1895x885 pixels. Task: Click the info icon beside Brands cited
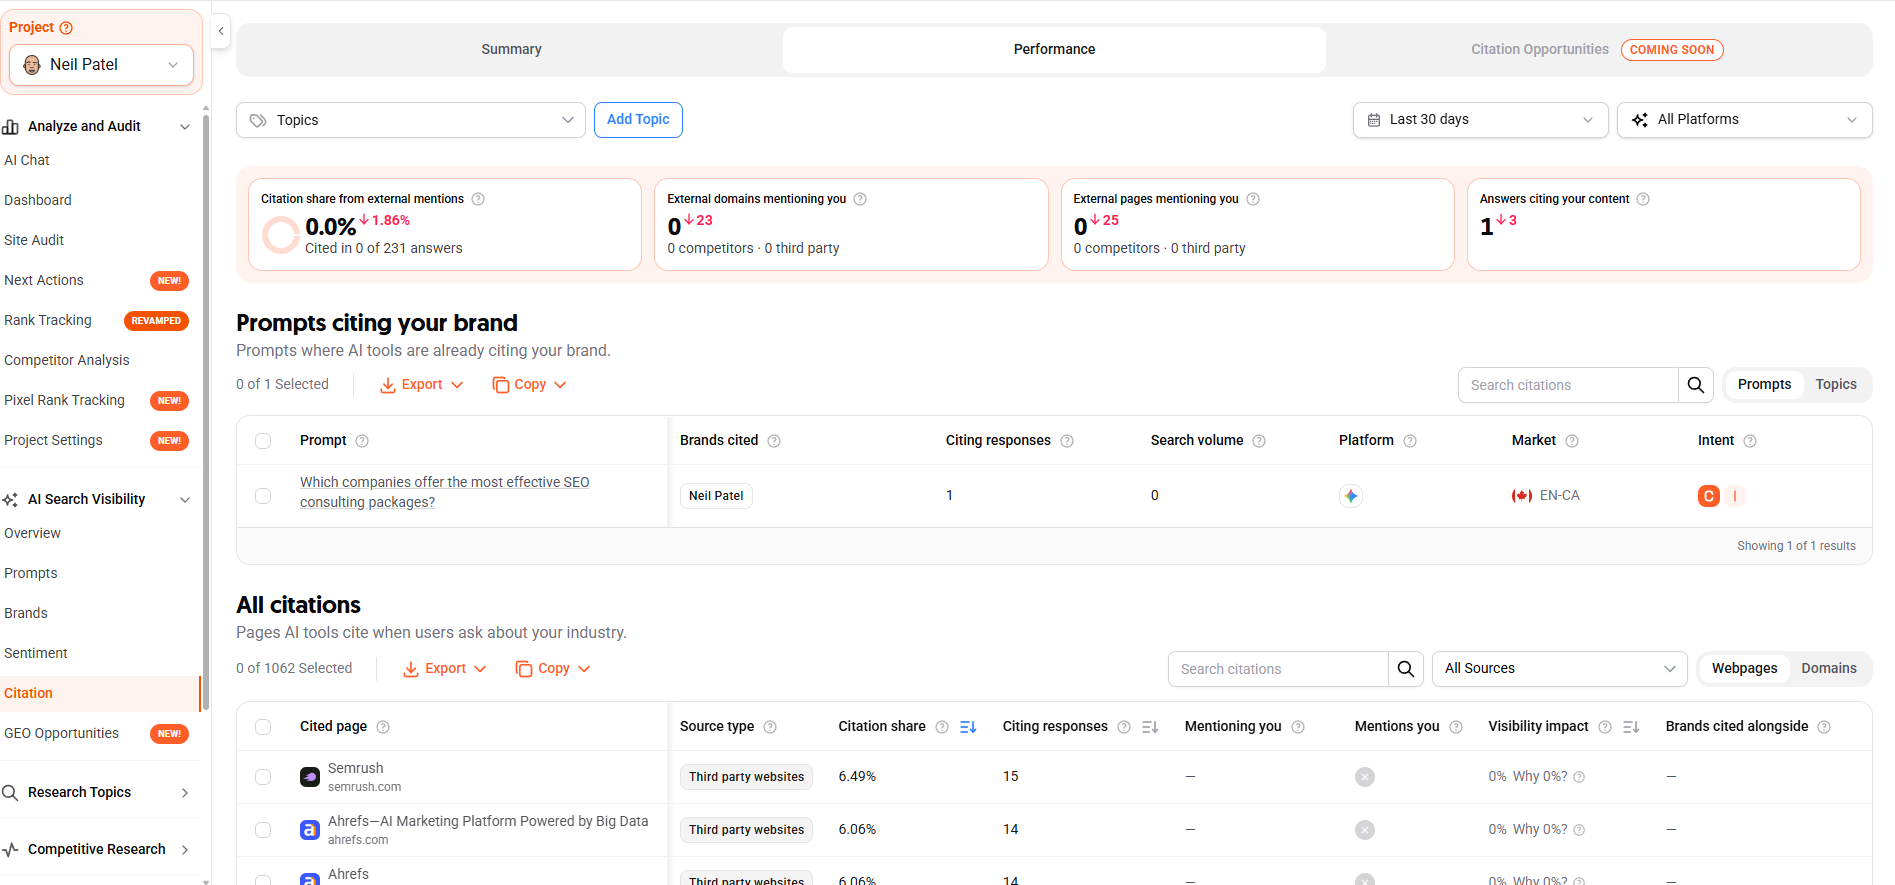[x=774, y=441]
